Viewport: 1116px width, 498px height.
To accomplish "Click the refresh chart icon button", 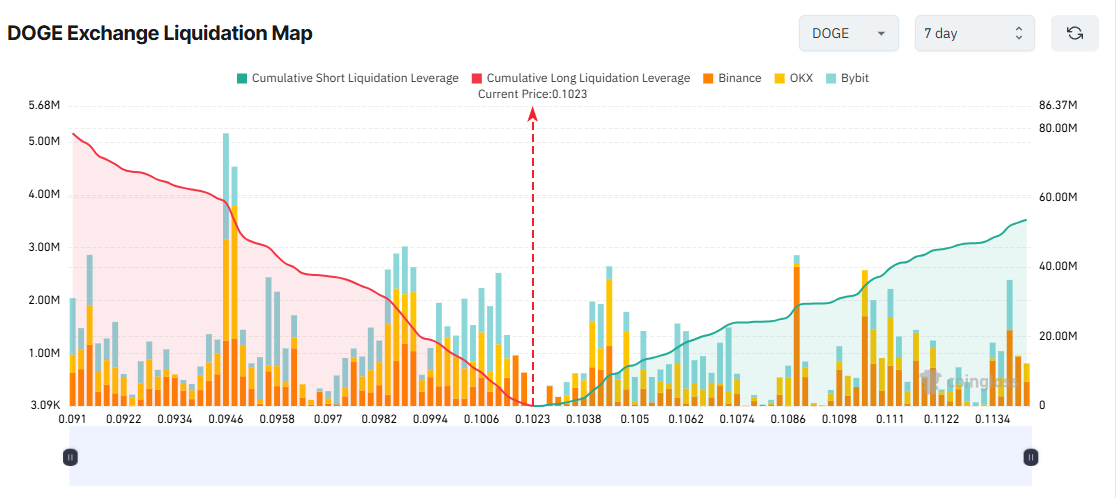I will (1075, 33).
